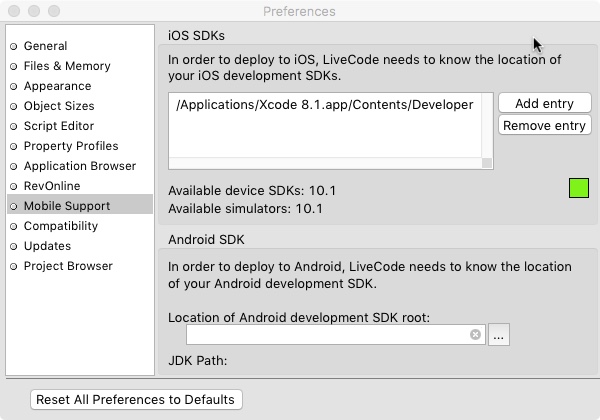Screen dimensions: 600x420
Task: Open Compatibility settings
Action: pyautogui.click(x=61, y=226)
